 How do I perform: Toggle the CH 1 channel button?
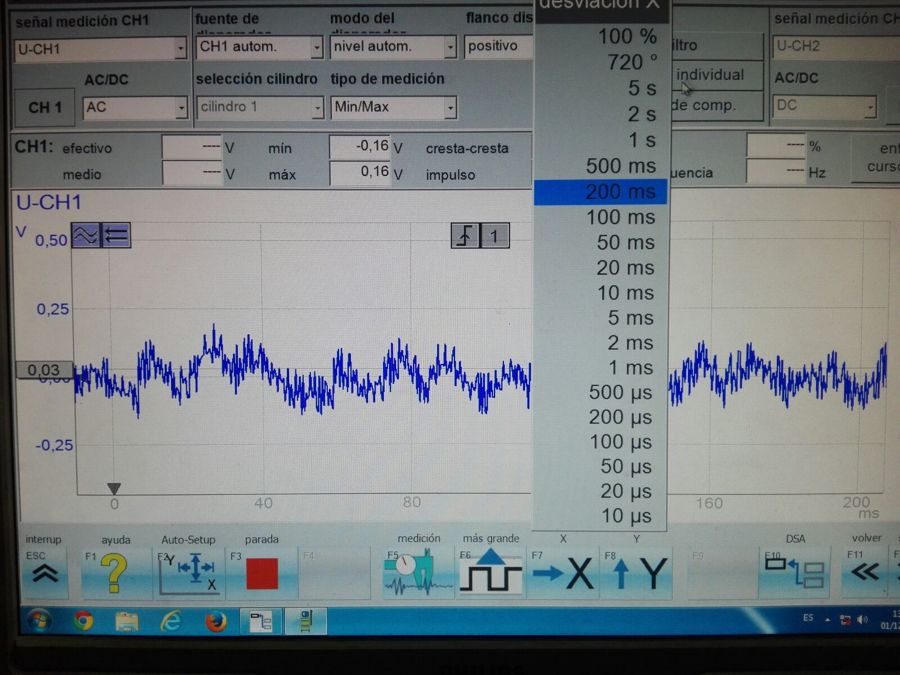(x=45, y=107)
